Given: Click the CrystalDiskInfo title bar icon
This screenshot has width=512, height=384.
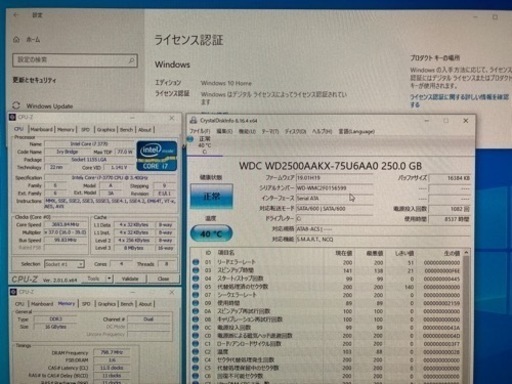Looking at the screenshot, I should pyautogui.click(x=193, y=120).
